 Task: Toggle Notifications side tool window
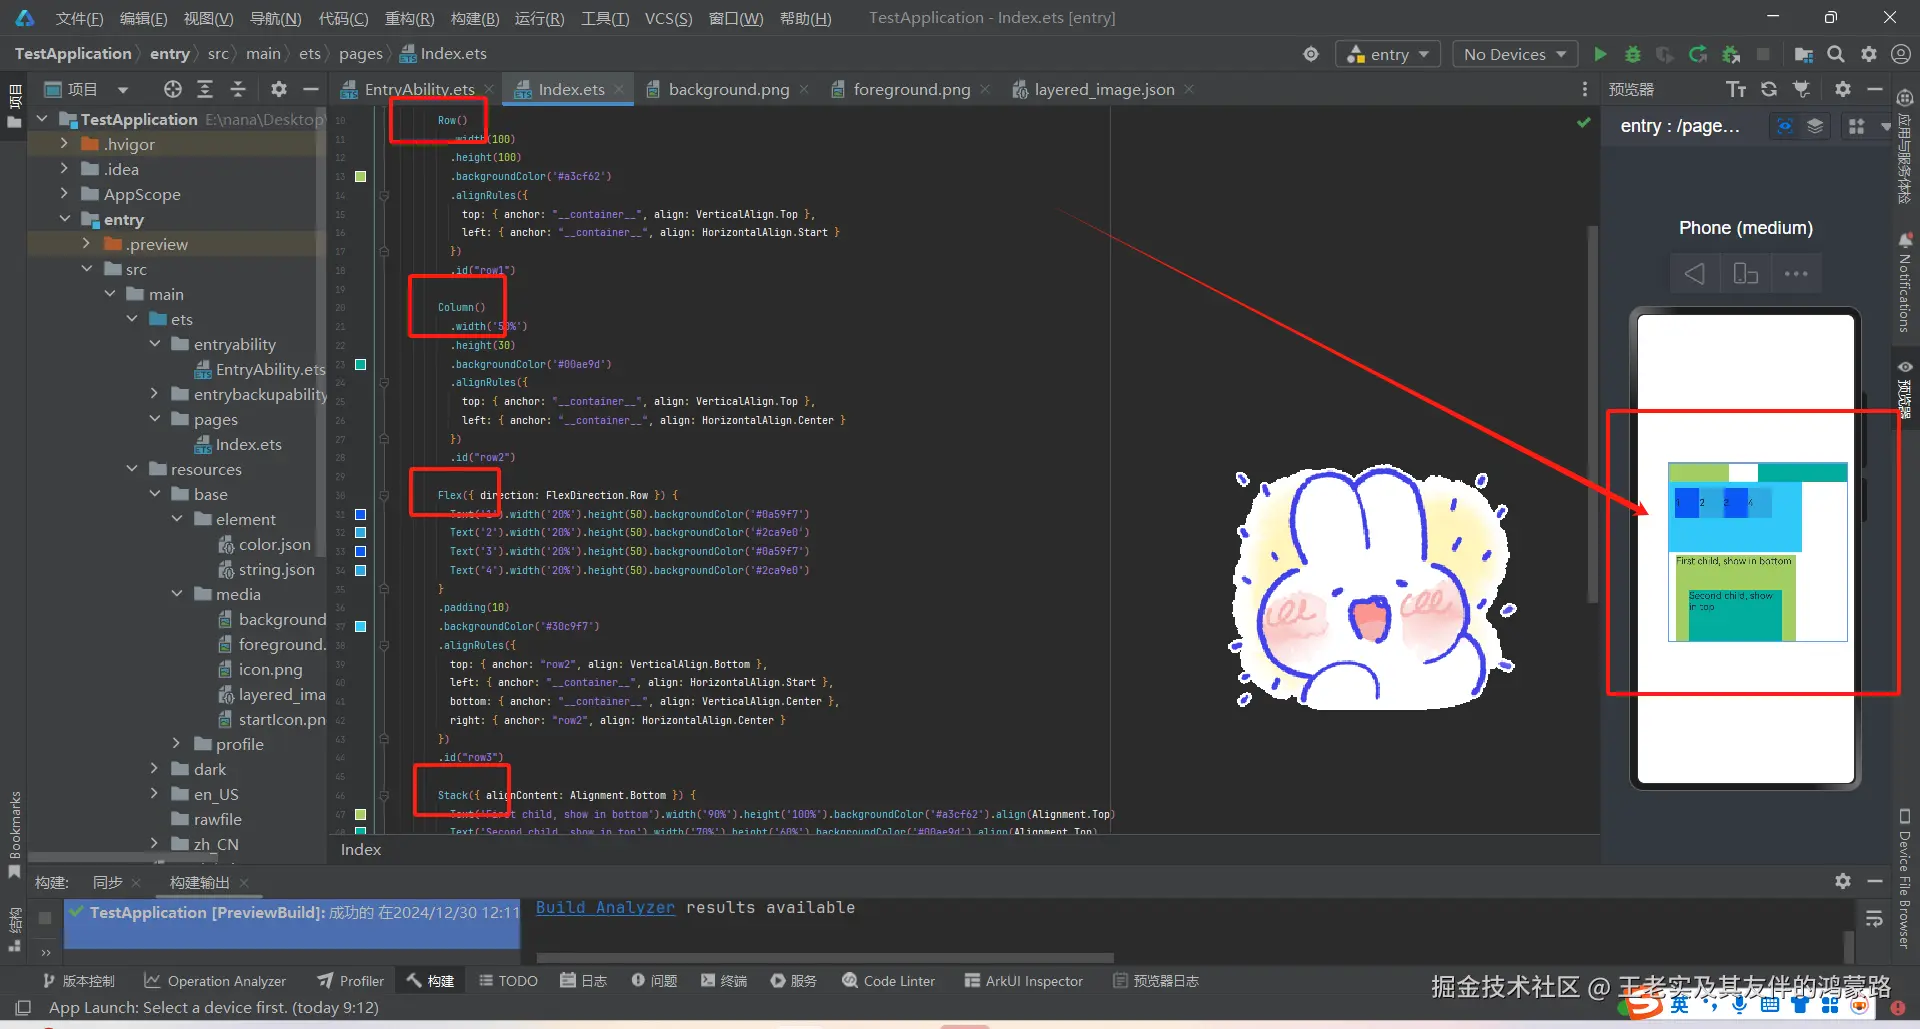point(1905,283)
